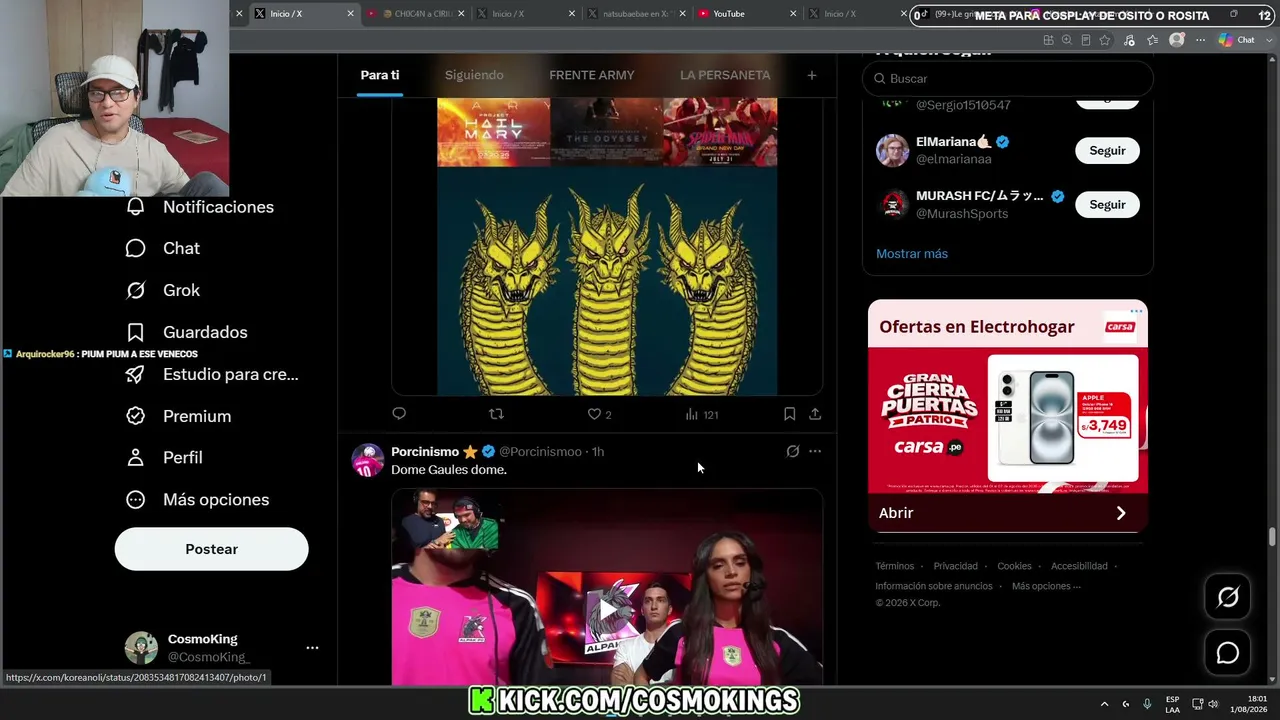The image size is (1280, 720).
Task: Open the three-dragon meme image
Action: click(607, 248)
